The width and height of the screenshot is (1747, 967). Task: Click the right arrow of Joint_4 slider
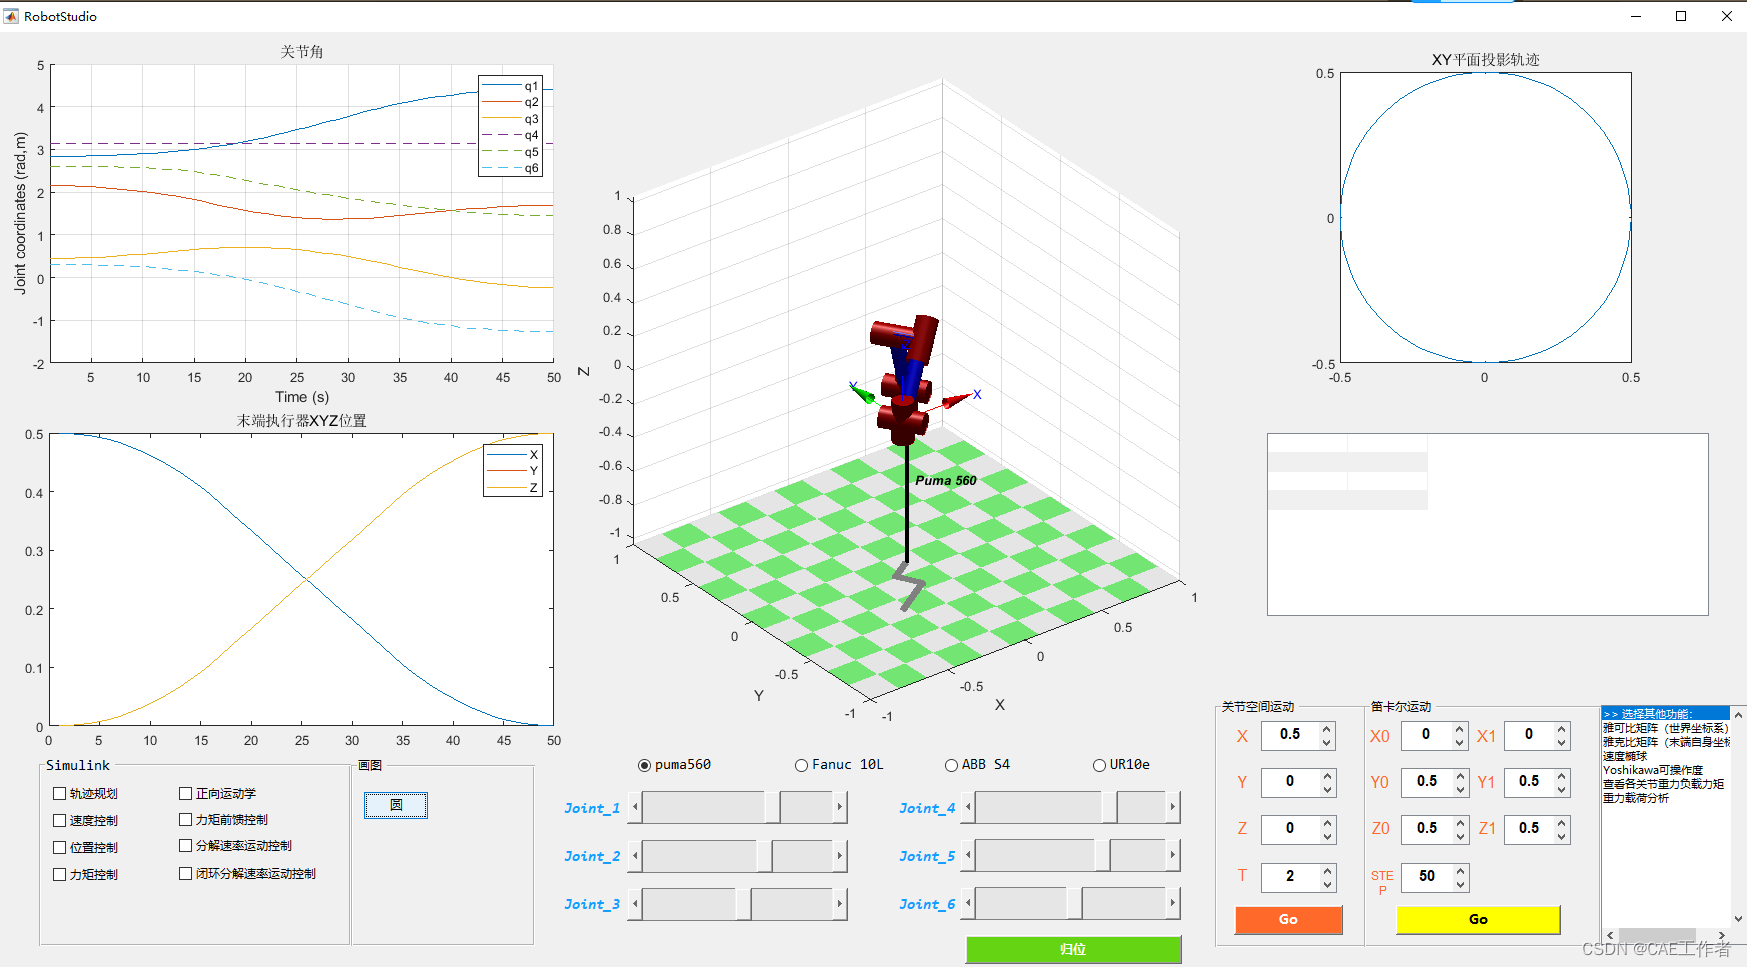pos(1173,807)
